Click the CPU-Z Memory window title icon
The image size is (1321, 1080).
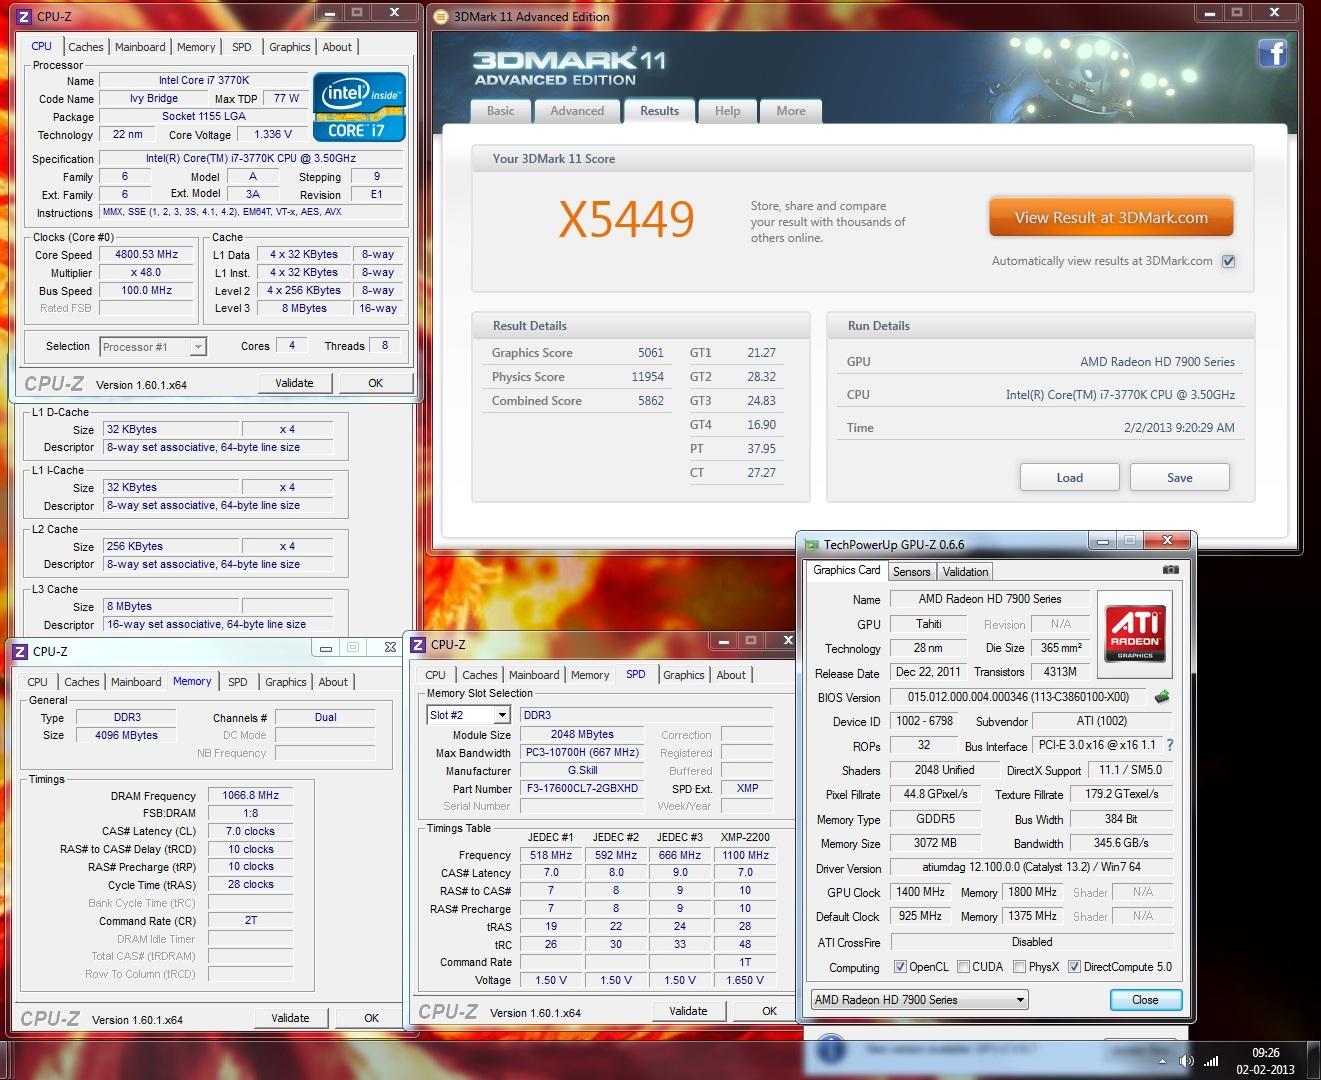(21, 651)
